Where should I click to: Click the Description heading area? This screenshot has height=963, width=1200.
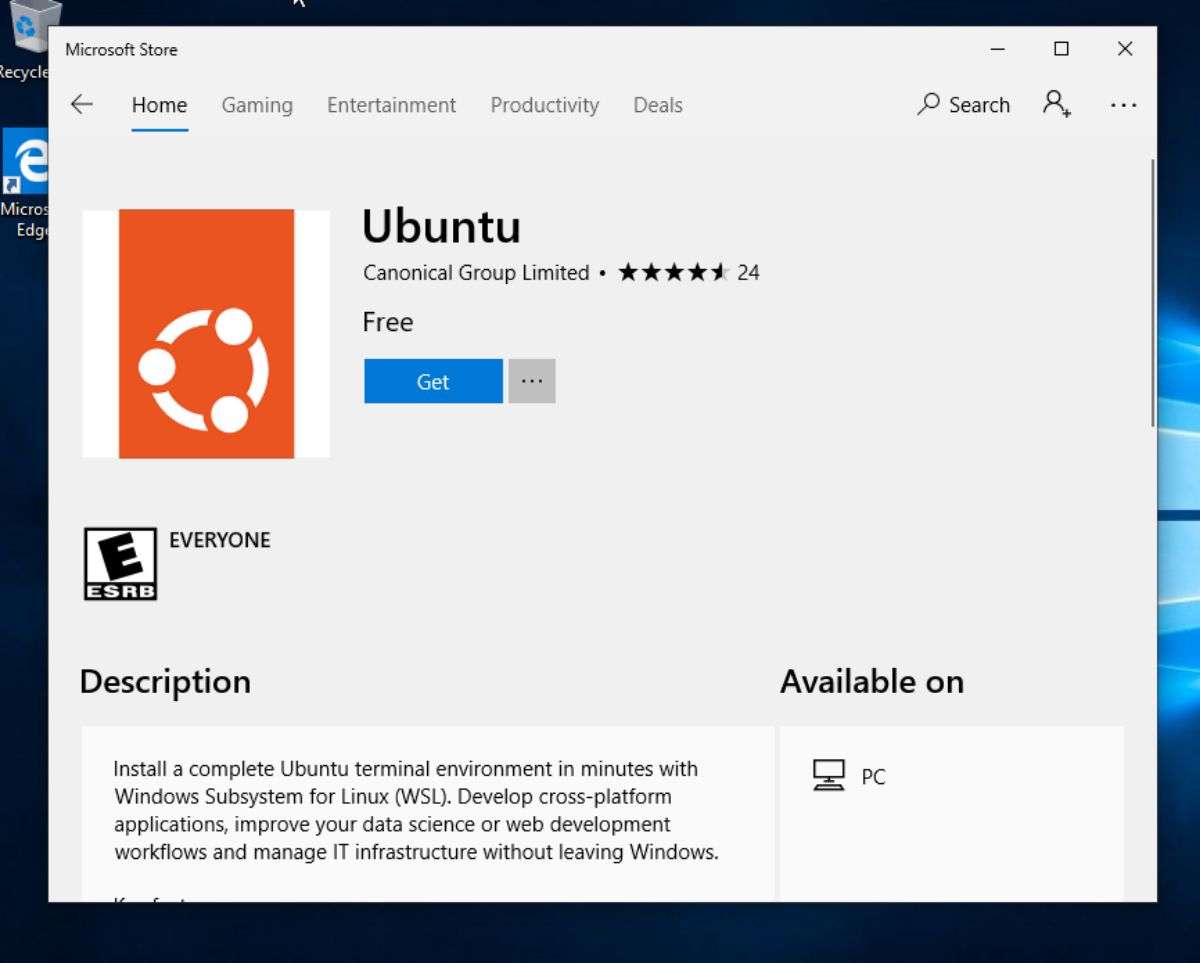(x=165, y=682)
